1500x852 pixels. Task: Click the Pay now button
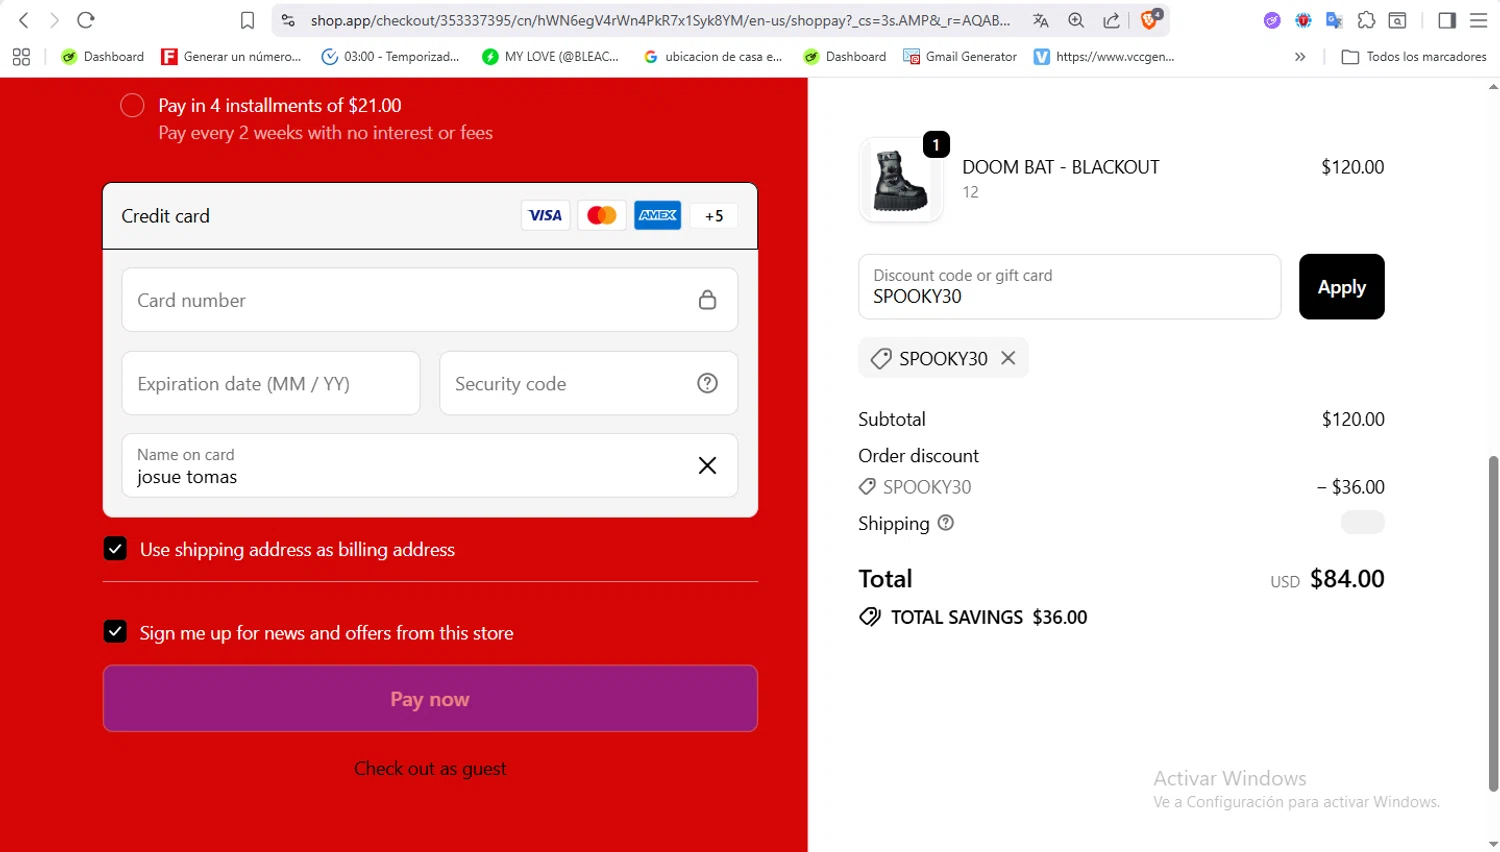[430, 699]
